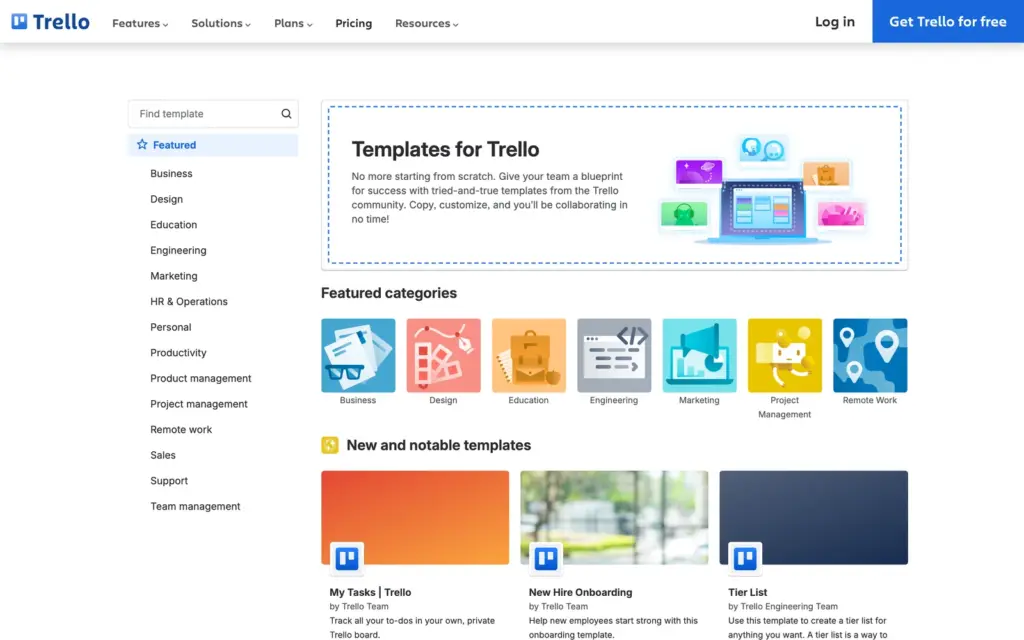
Task: Select Project management in the sidebar
Action: pyautogui.click(x=199, y=404)
